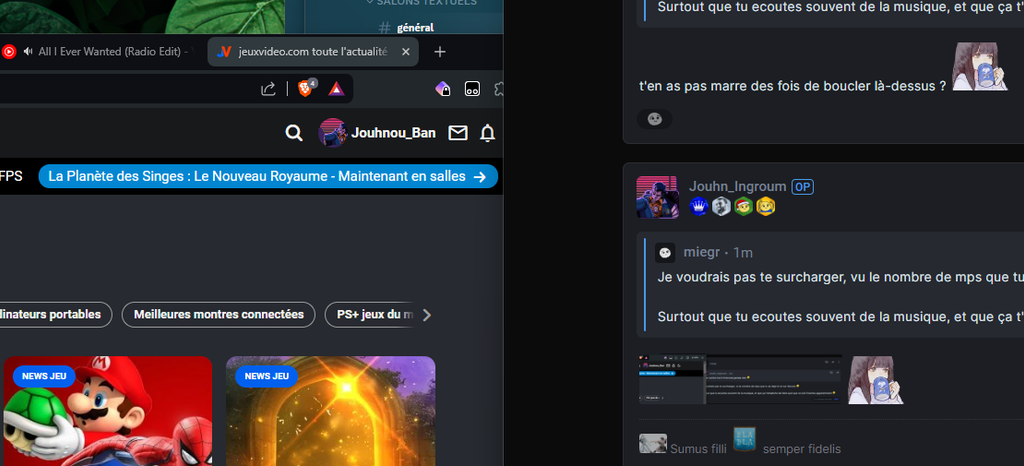
Task: Open Jouhn_Ingroum's avatar in forum post
Action: pyautogui.click(x=658, y=197)
